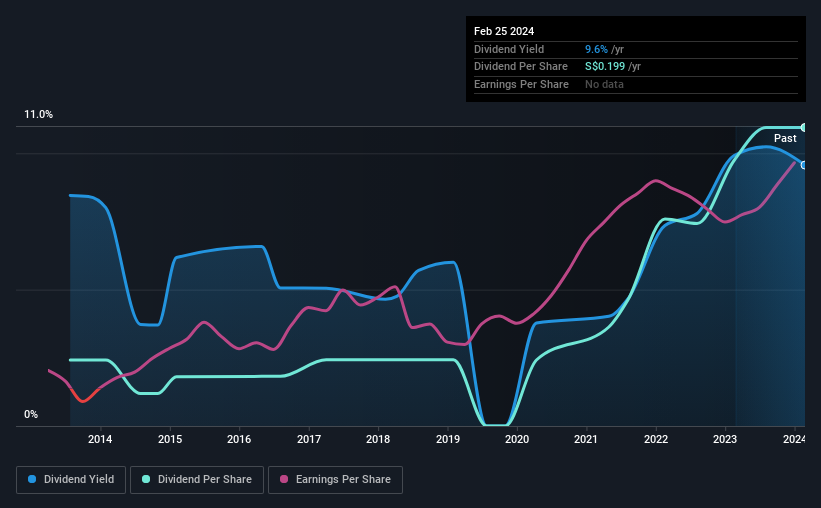
Task: Click the 11.0% y-axis label
Action: point(38,114)
